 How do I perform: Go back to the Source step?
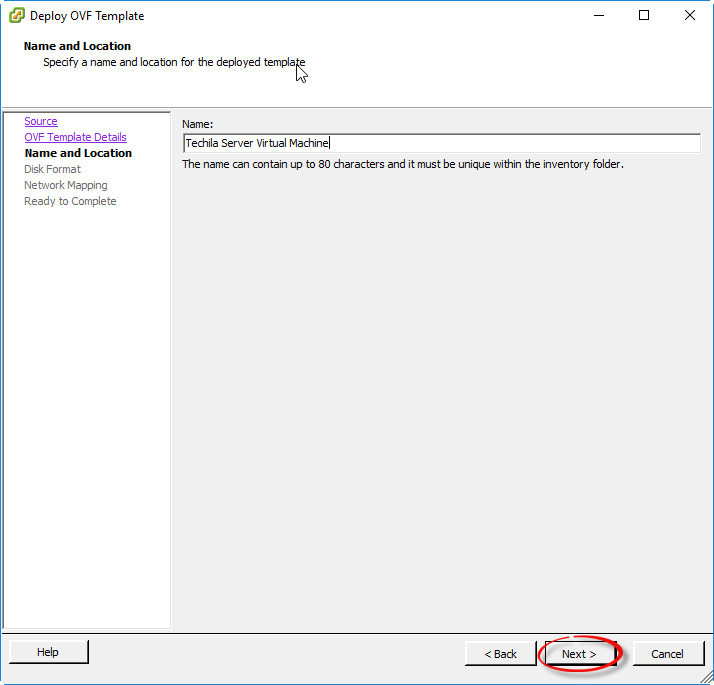(x=41, y=121)
